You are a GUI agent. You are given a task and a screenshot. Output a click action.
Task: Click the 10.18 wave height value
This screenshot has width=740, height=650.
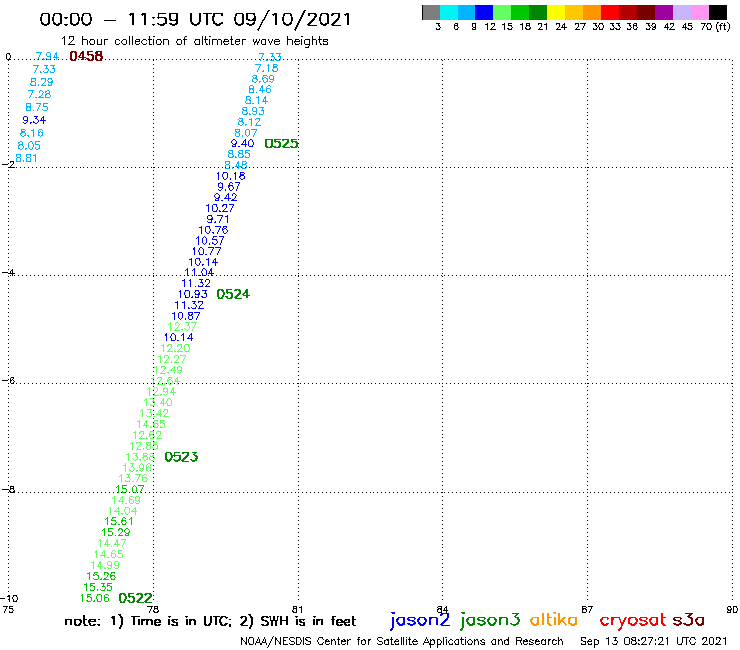(231, 176)
